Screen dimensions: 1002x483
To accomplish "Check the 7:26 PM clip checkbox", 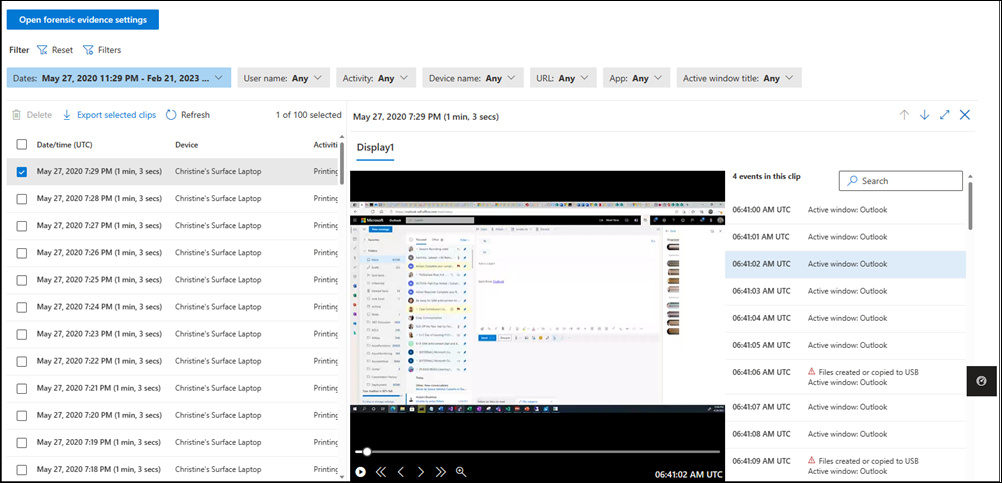I will pyautogui.click(x=22, y=253).
